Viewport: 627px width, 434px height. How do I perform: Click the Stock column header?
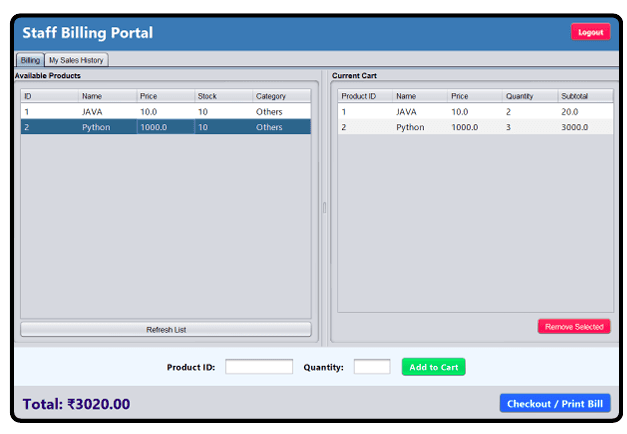click(x=223, y=96)
